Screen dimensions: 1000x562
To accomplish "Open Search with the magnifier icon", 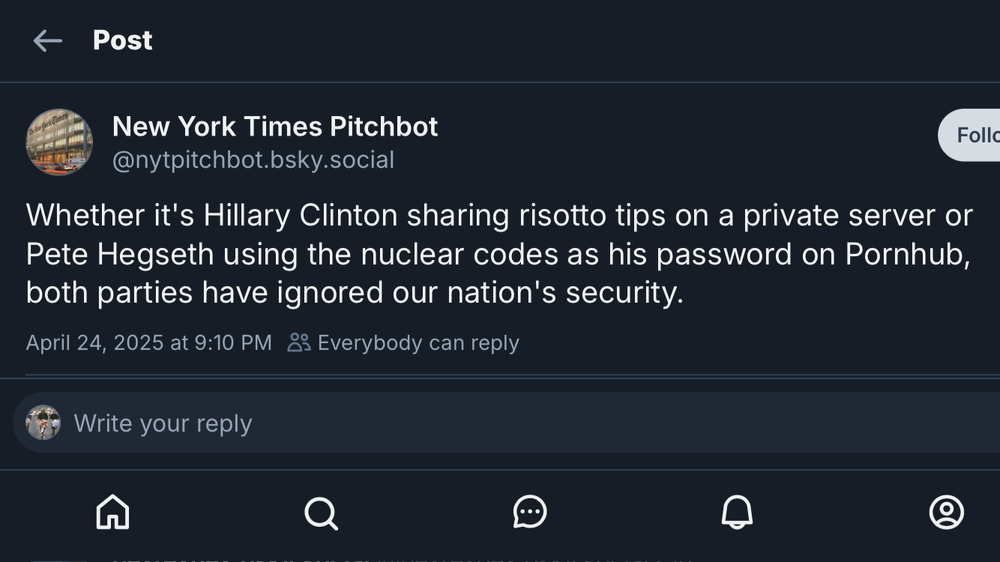I will (321, 512).
